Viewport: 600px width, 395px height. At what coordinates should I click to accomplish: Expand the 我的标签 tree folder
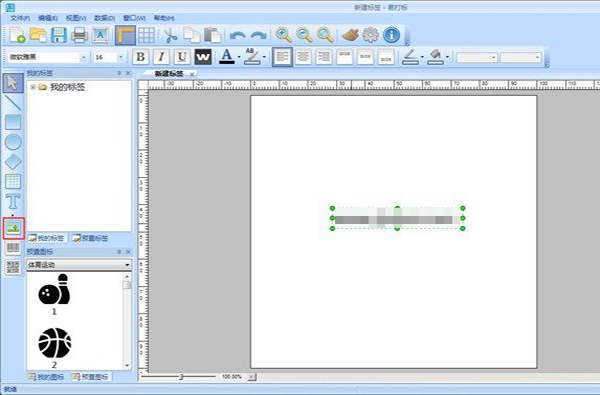point(33,87)
